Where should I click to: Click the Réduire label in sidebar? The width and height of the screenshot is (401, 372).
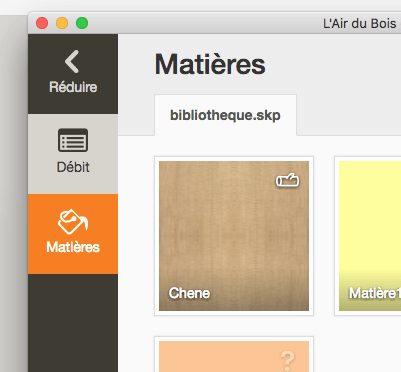click(x=73, y=87)
